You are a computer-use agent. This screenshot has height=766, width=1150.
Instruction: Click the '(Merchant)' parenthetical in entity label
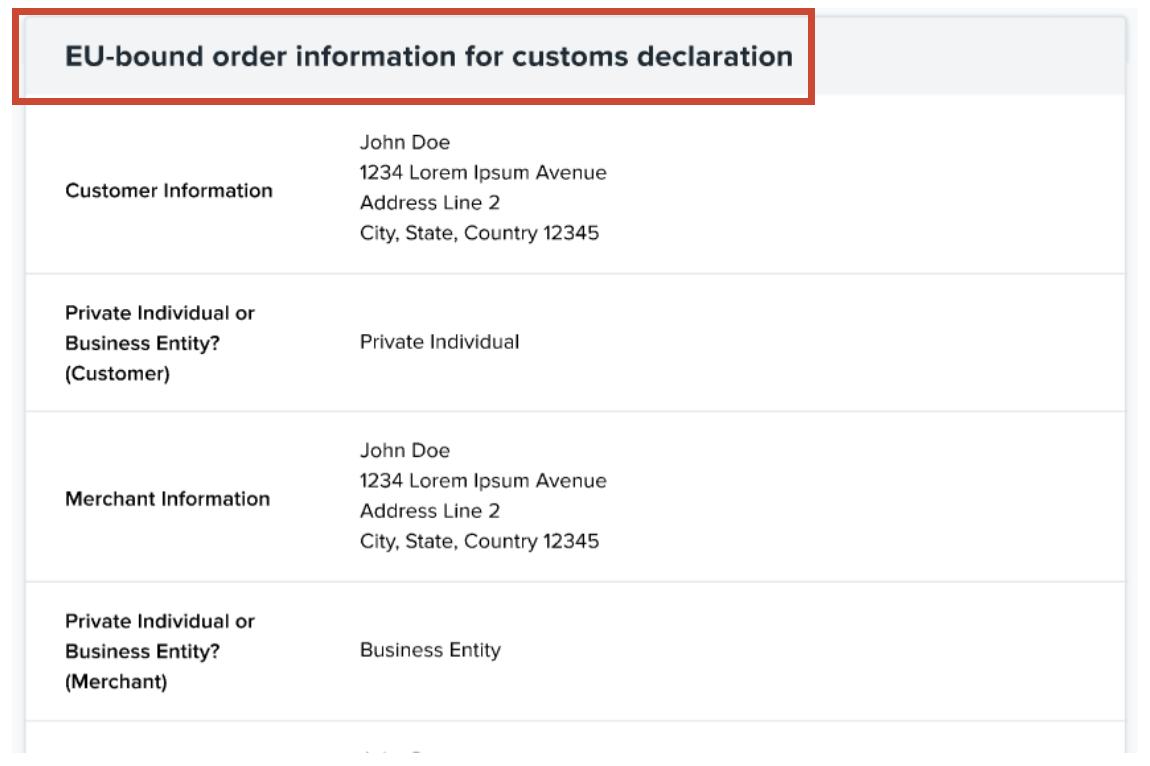coord(116,682)
